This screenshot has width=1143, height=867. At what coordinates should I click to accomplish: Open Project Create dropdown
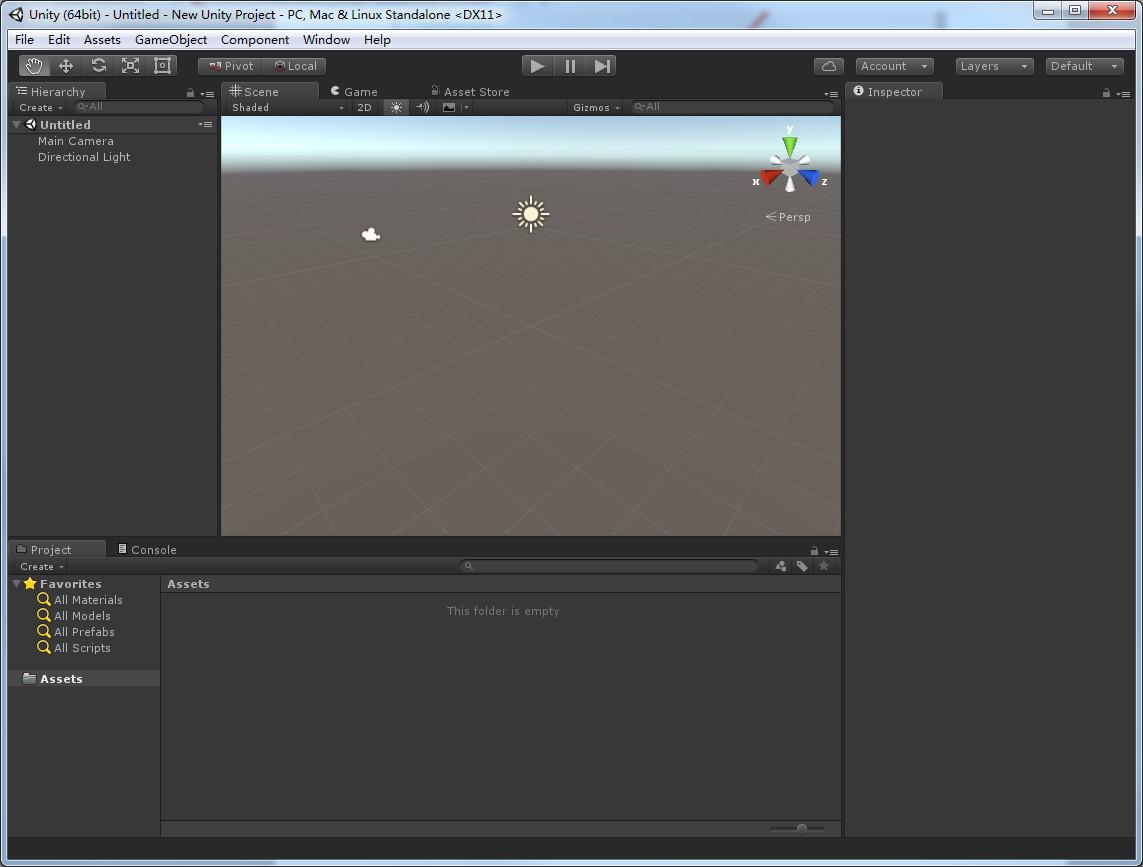click(42, 567)
